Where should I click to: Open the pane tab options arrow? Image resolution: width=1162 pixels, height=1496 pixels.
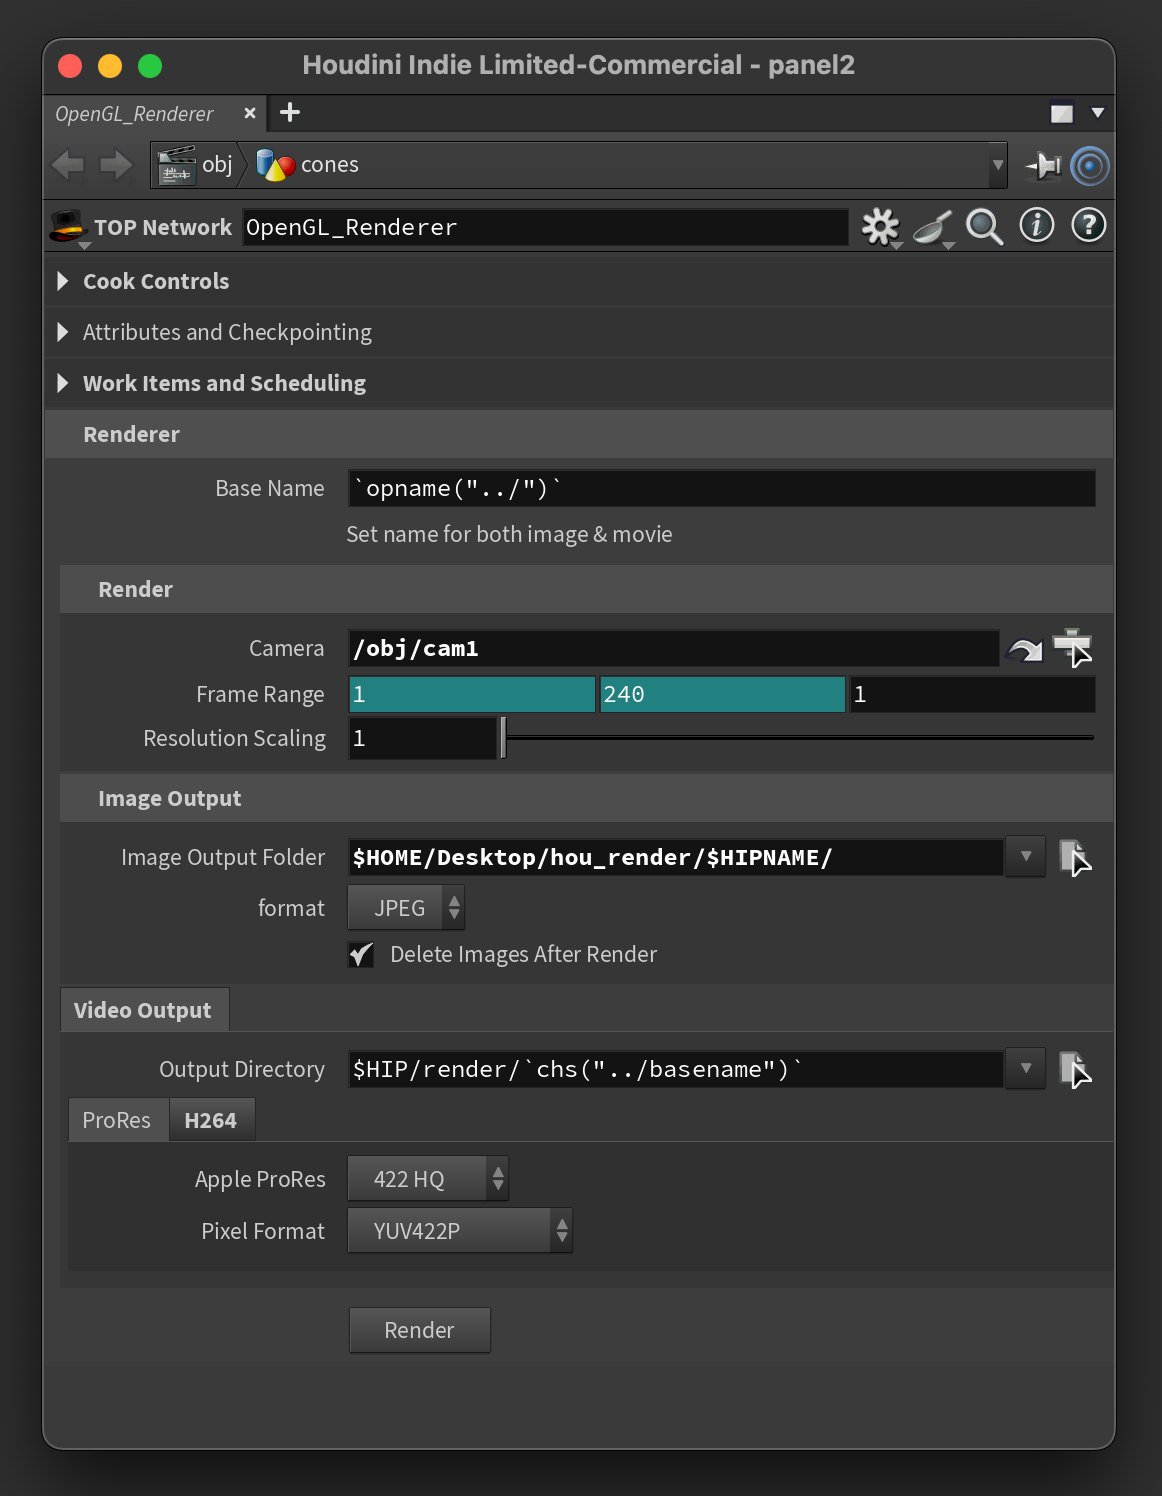point(1097,113)
